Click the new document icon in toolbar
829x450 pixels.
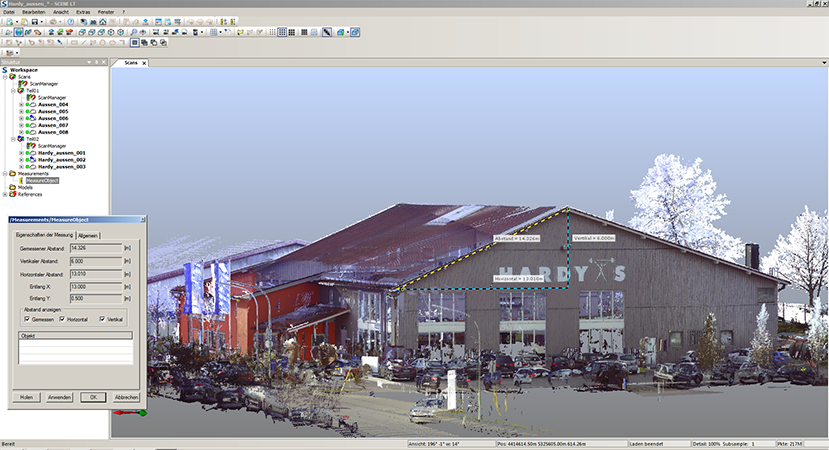tap(10, 22)
